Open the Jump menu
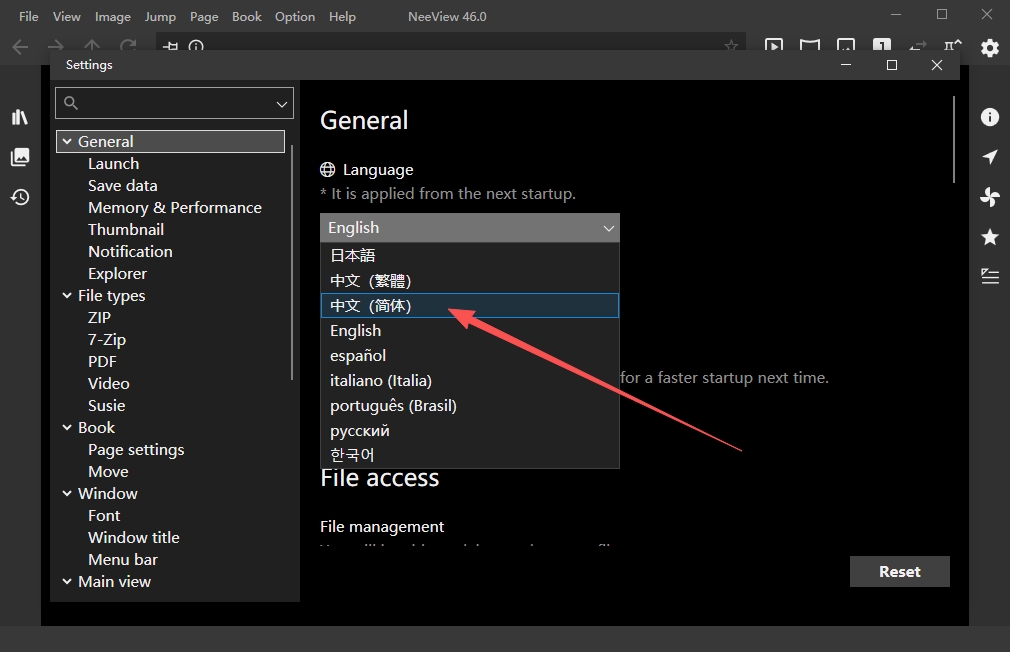The width and height of the screenshot is (1010, 652). 160,17
